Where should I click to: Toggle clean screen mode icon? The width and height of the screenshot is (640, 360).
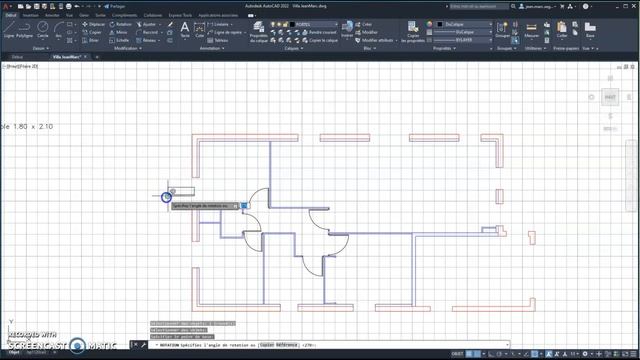(625, 354)
